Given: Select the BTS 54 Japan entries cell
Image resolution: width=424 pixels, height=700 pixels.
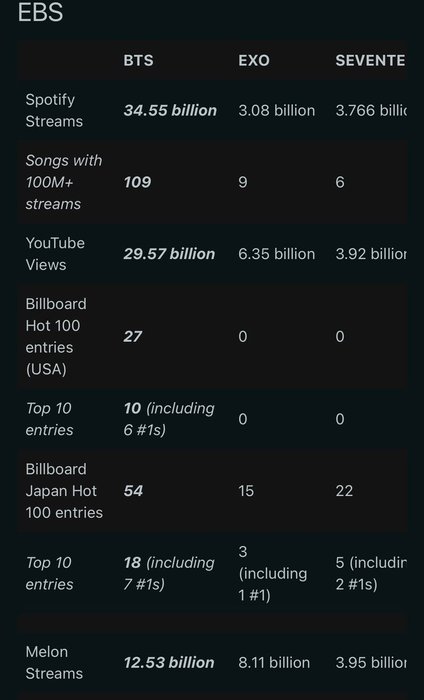Looking at the screenshot, I should point(133,491).
